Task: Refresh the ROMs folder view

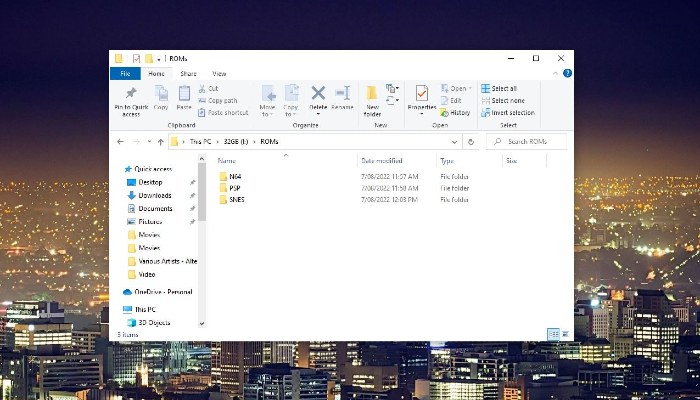Action: point(471,142)
